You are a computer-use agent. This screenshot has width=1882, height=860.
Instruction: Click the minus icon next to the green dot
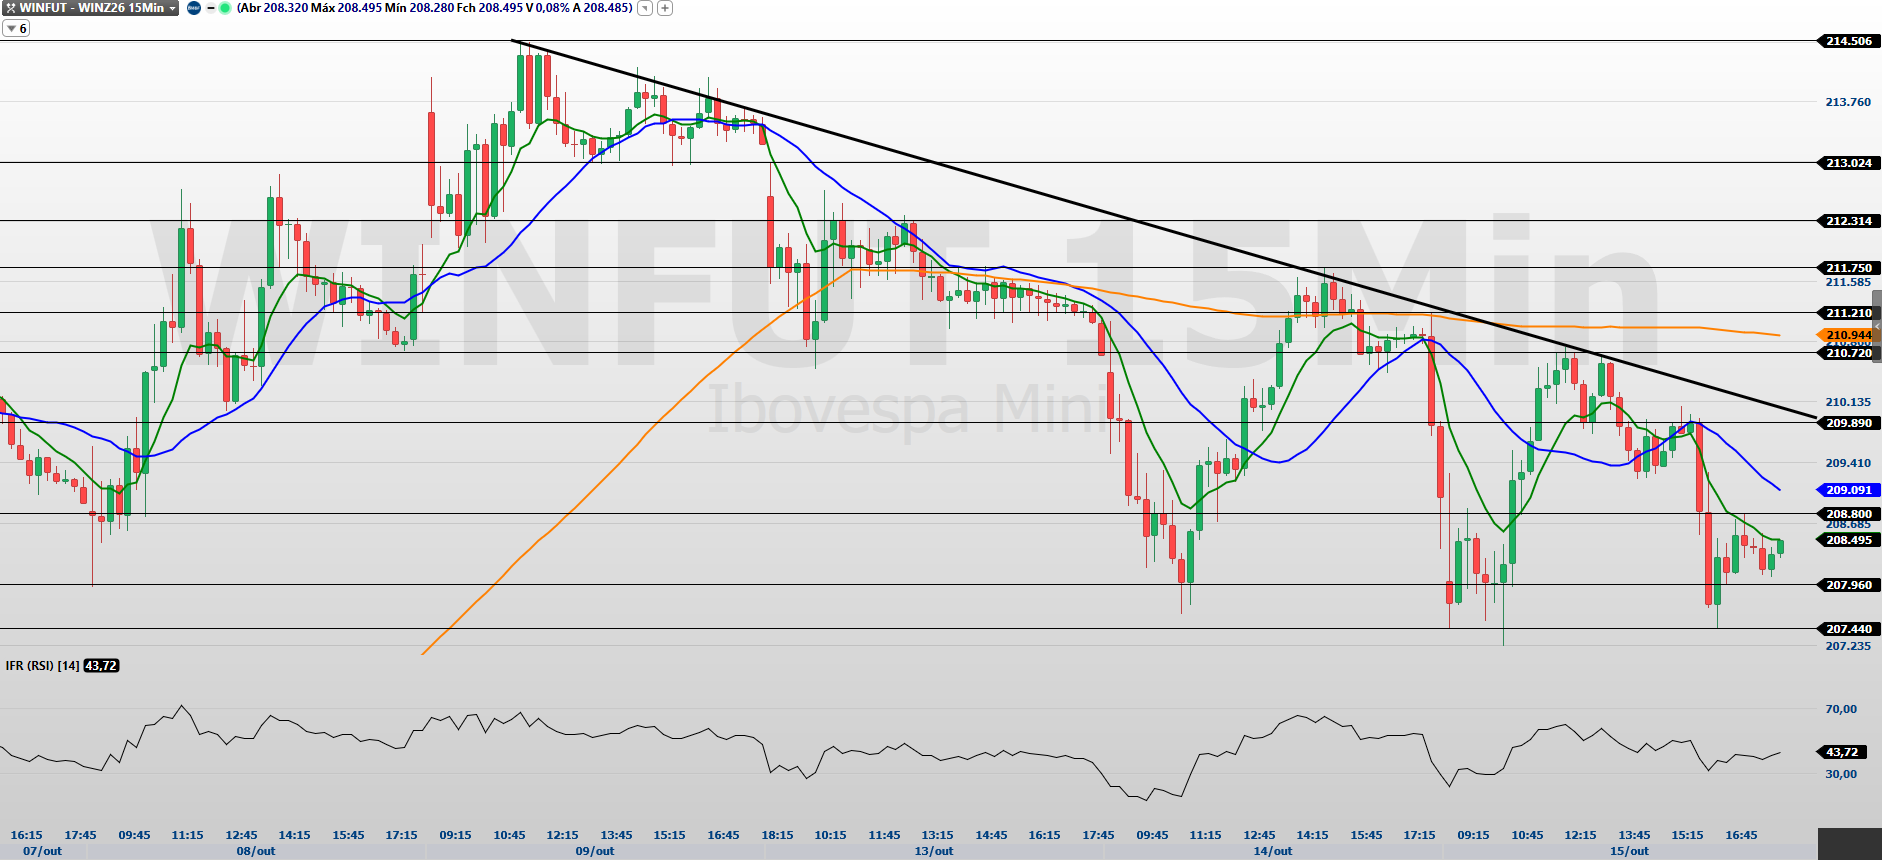click(211, 8)
